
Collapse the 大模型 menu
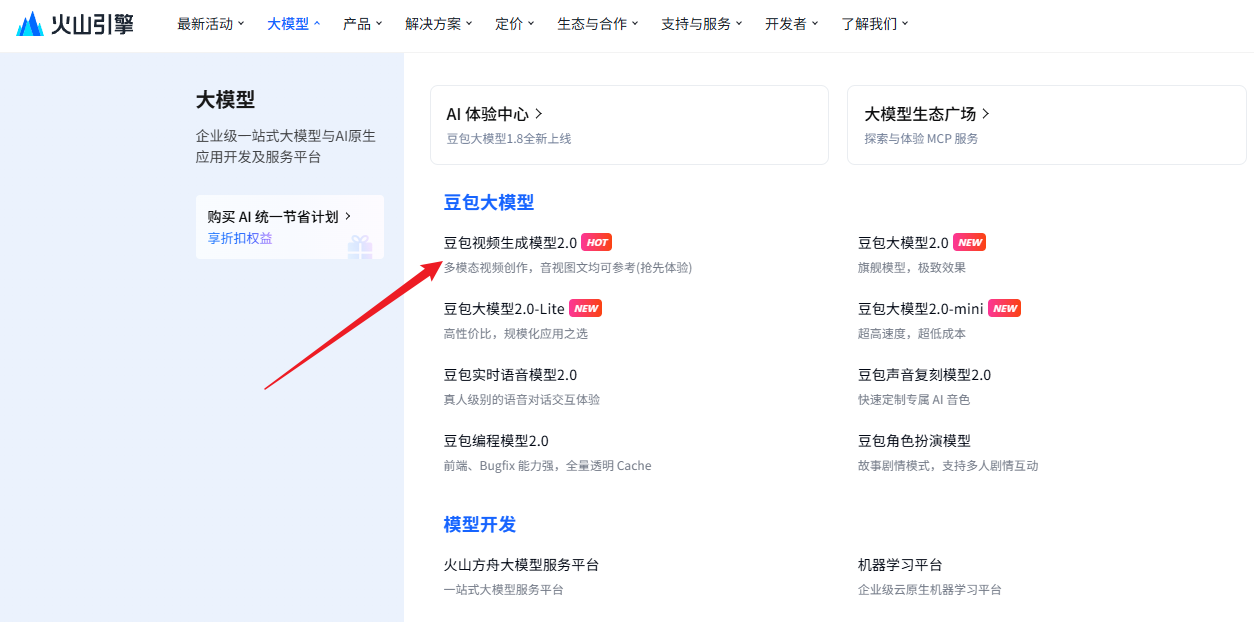click(294, 24)
